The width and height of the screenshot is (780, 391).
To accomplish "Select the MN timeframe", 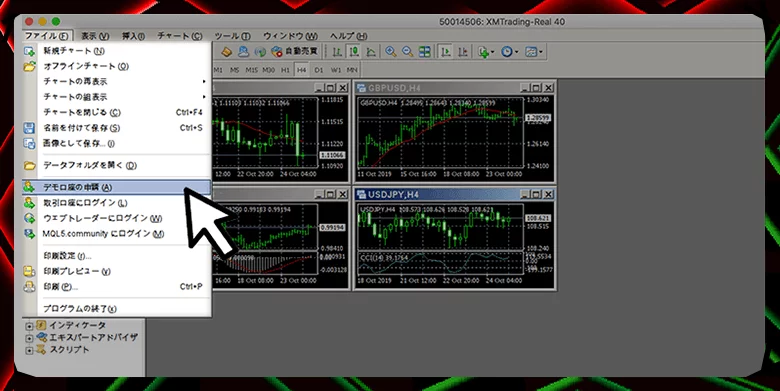I will click(352, 70).
